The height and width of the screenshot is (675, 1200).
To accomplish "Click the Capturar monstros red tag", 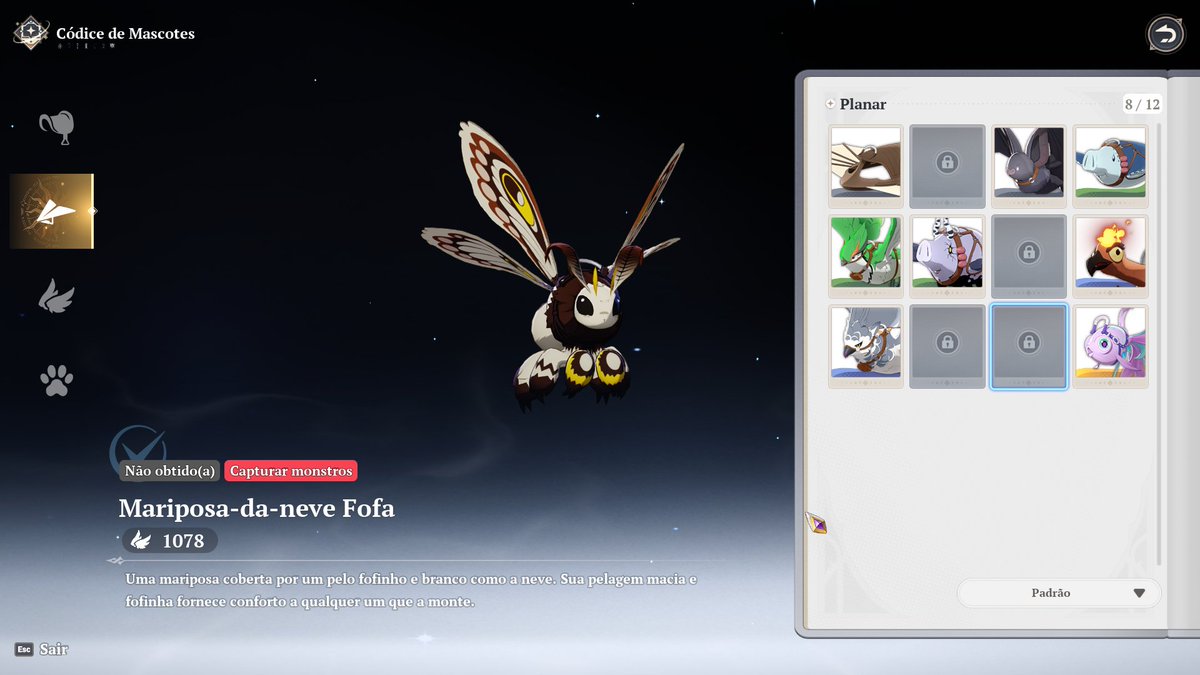I will (x=291, y=471).
